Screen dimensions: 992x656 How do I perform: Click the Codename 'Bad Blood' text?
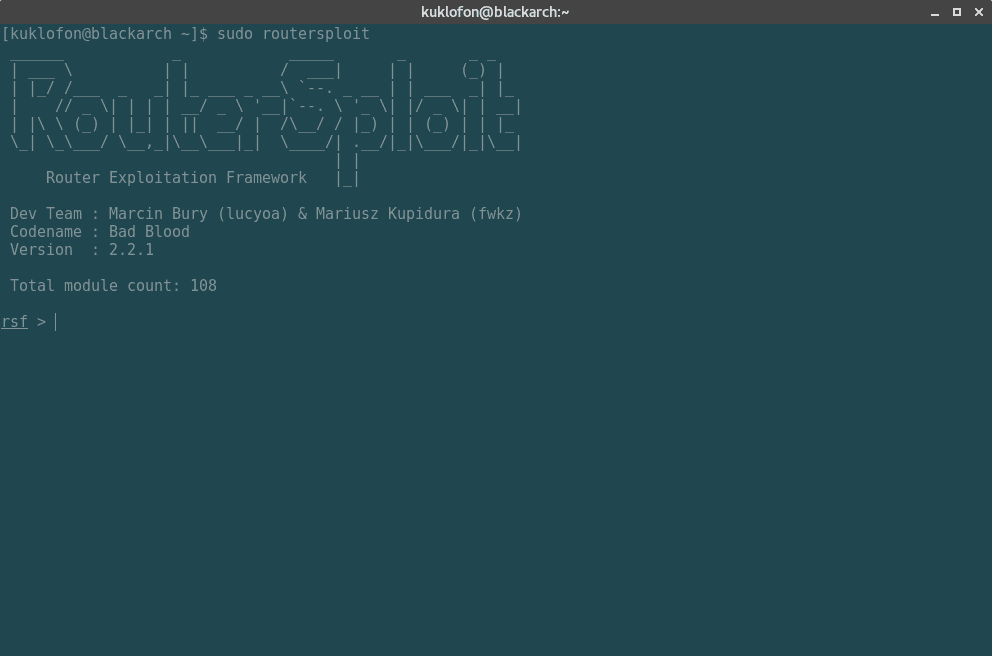pos(149,232)
